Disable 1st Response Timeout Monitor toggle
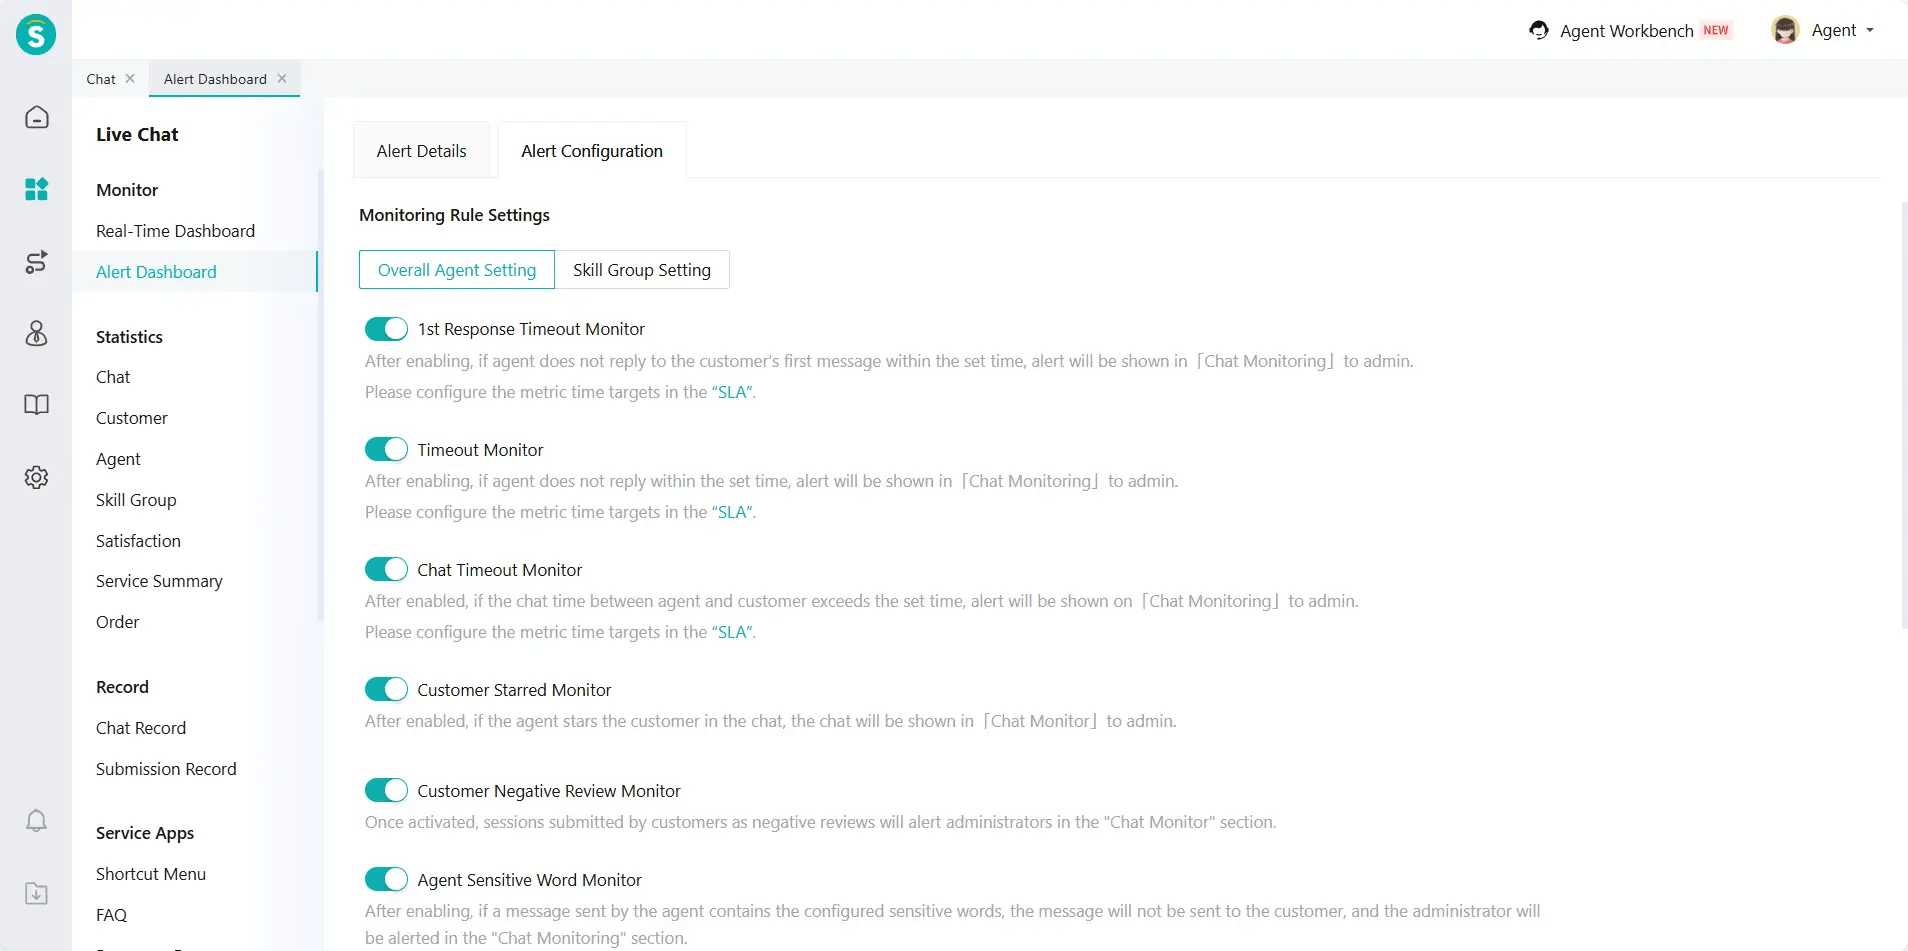This screenshot has height=951, width=1908. tap(386, 329)
